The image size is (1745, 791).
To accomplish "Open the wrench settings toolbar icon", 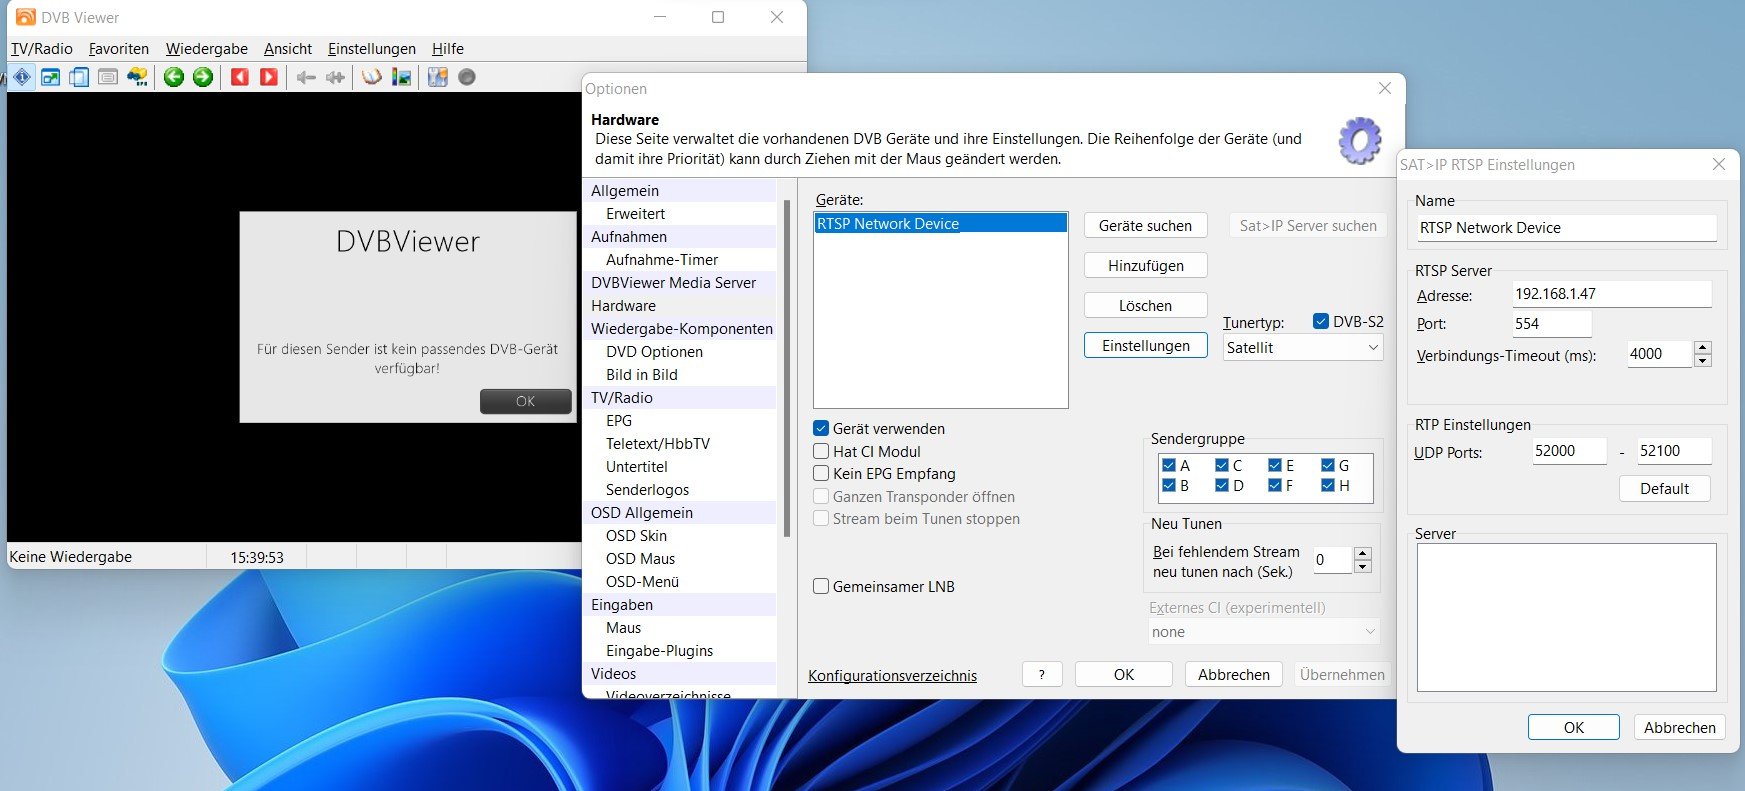I will [x=437, y=77].
